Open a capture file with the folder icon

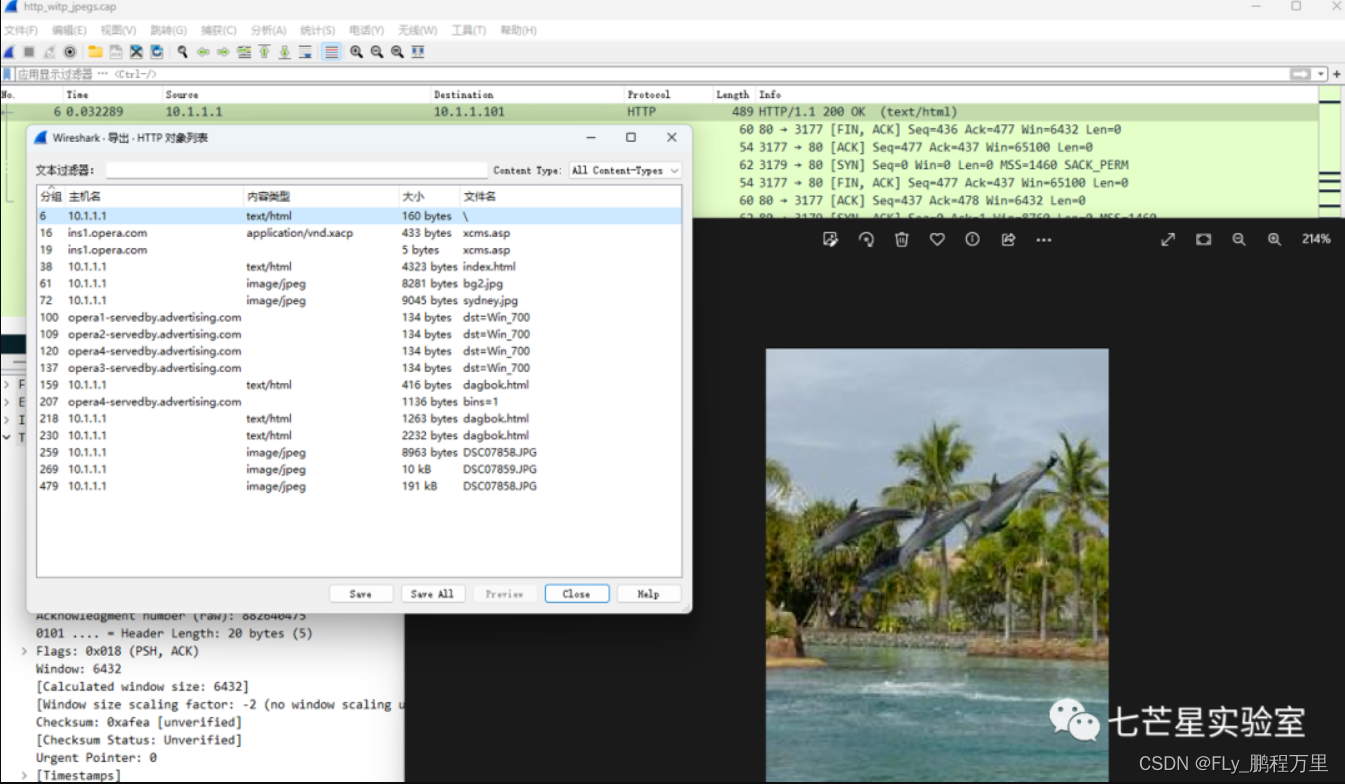pos(95,52)
